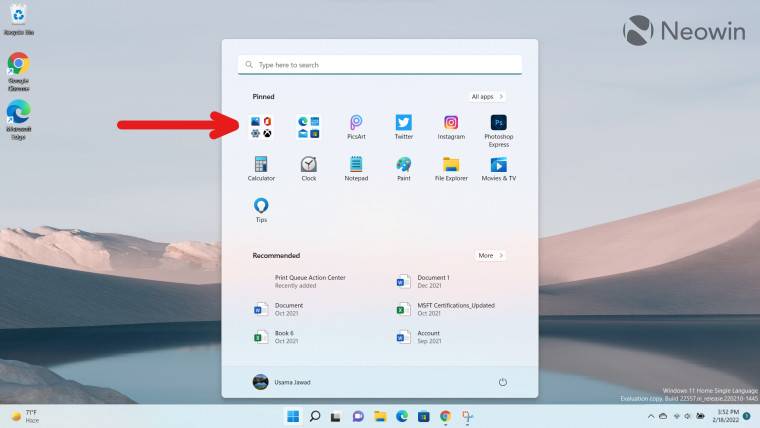760x428 pixels.
Task: Click the Type here to search field
Action: point(380,64)
